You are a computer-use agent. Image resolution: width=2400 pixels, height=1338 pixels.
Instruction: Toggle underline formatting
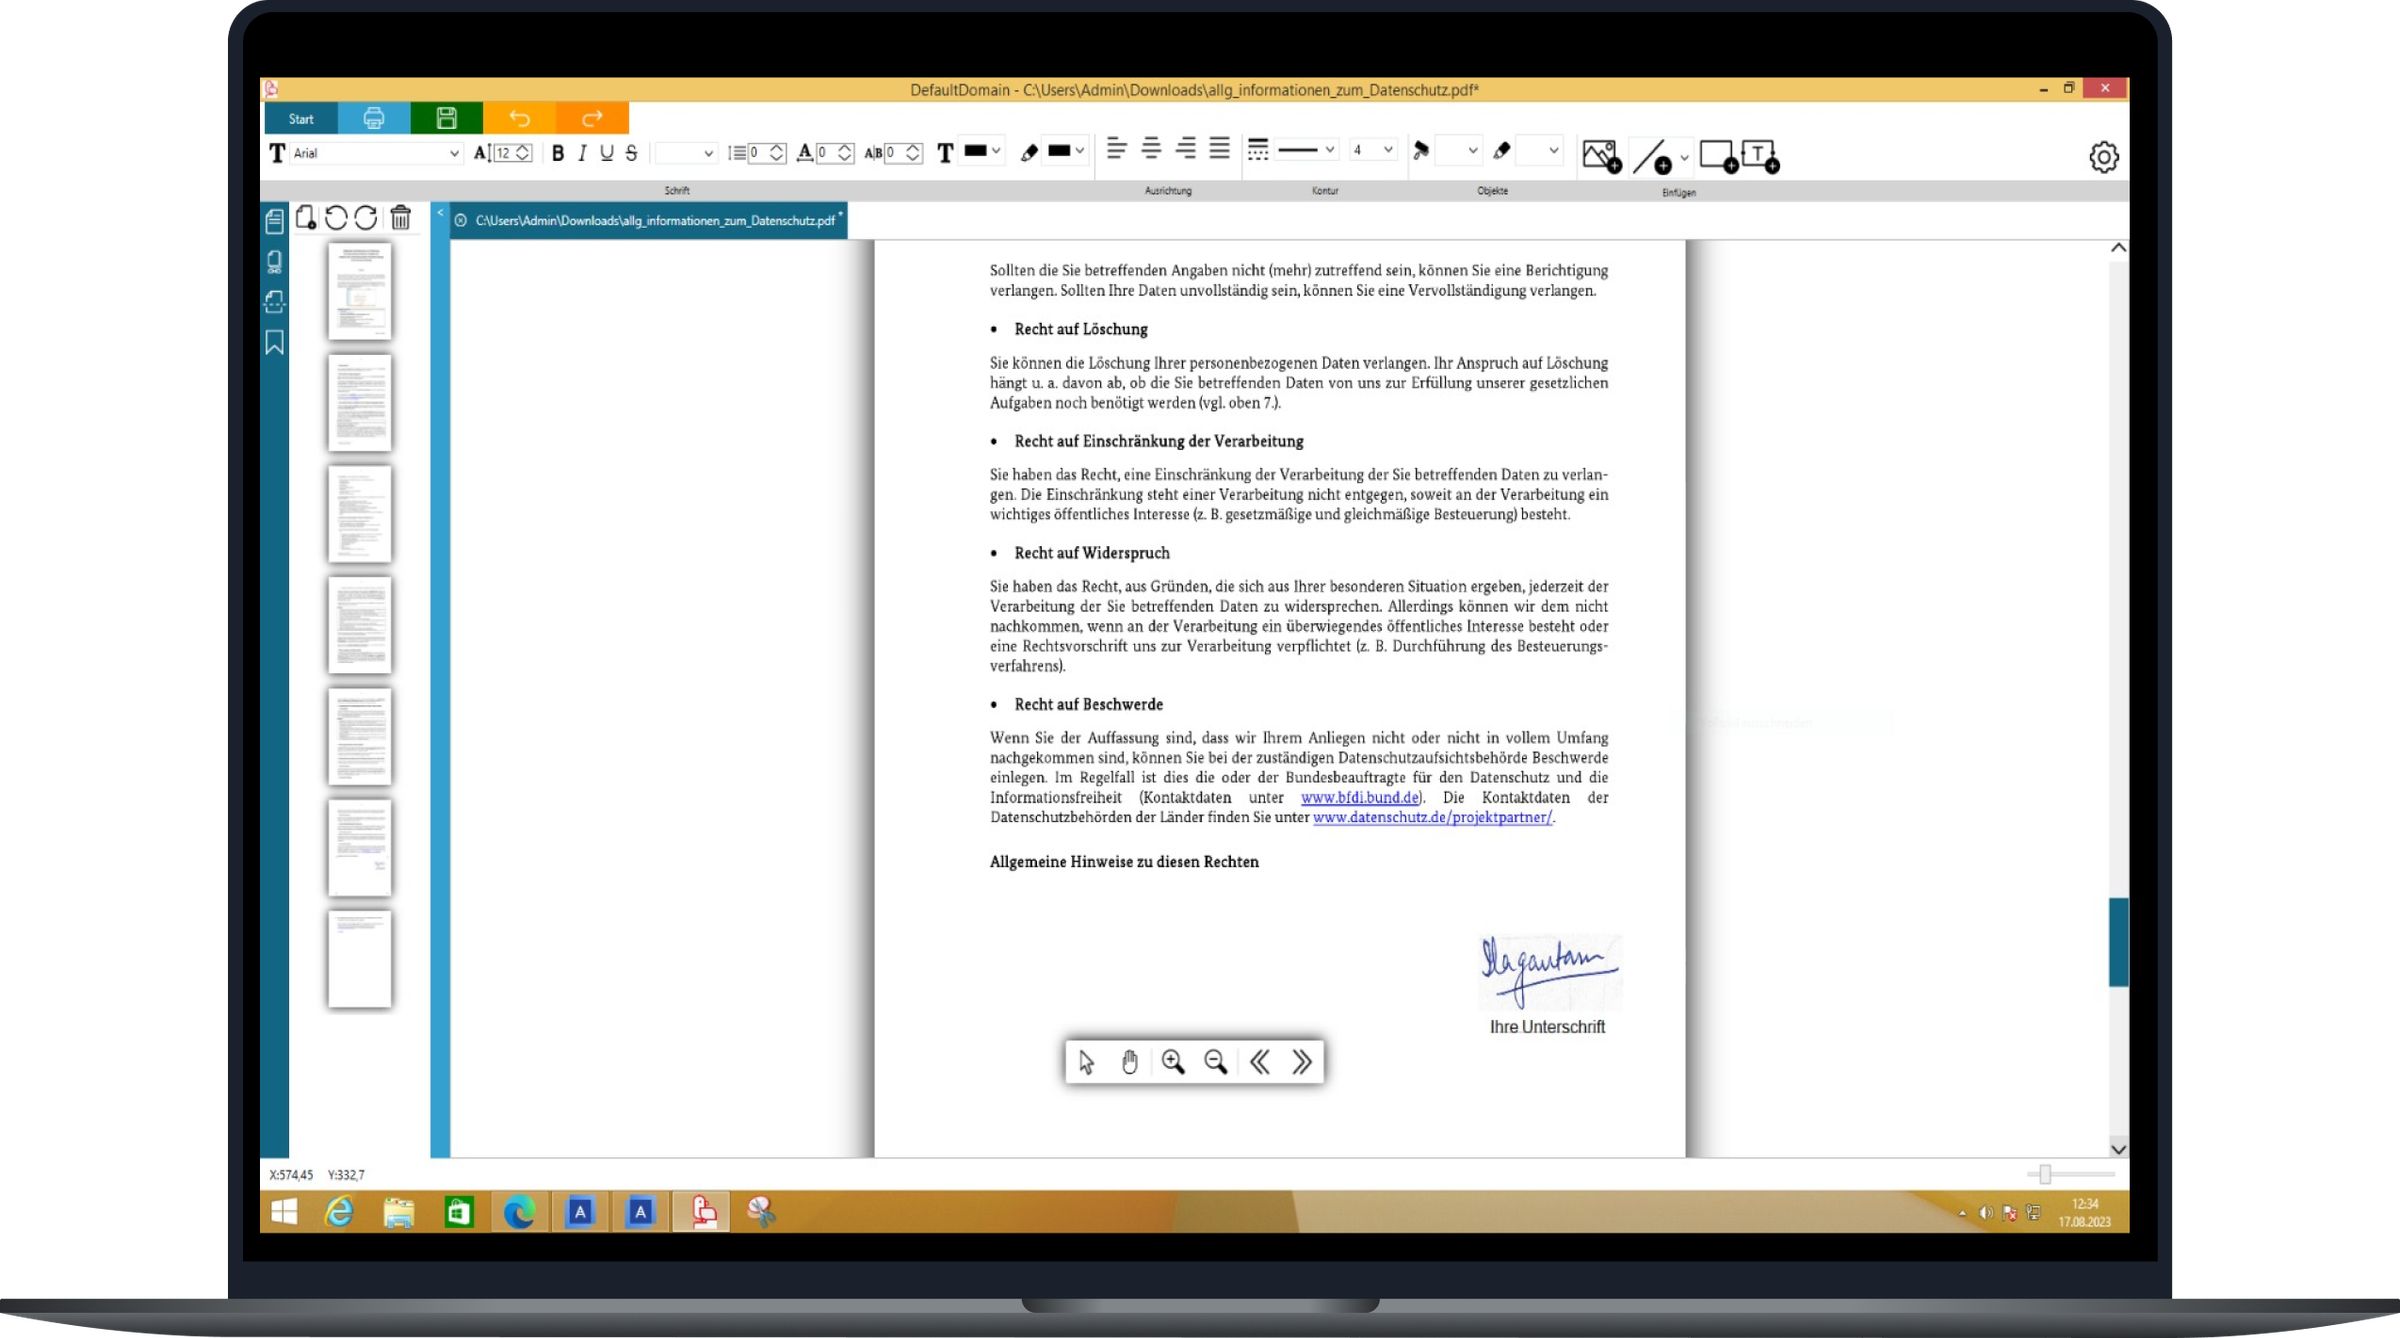point(607,153)
